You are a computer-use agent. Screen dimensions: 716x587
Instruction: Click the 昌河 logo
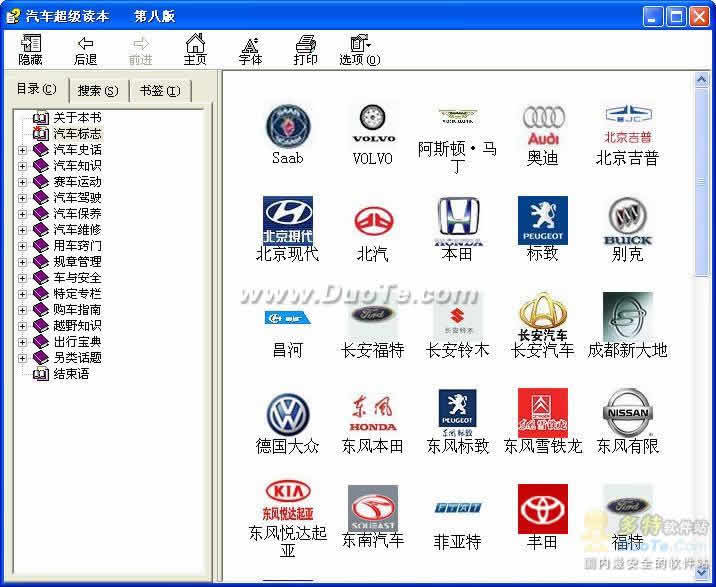(287, 317)
